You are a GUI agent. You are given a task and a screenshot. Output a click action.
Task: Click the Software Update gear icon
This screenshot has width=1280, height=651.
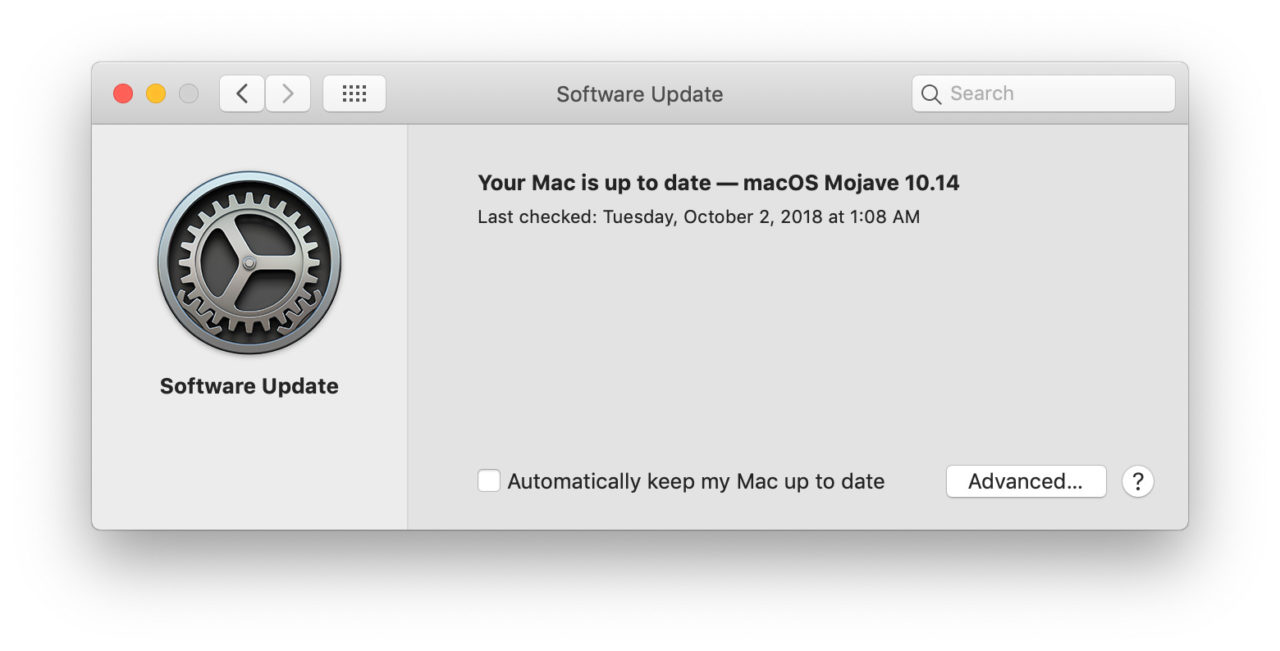[x=249, y=262]
